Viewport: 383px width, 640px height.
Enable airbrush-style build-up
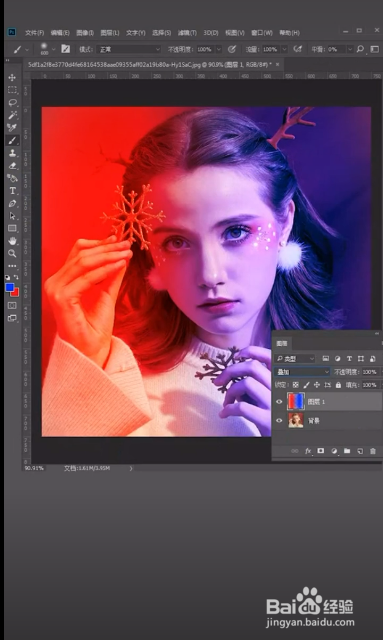(298, 49)
